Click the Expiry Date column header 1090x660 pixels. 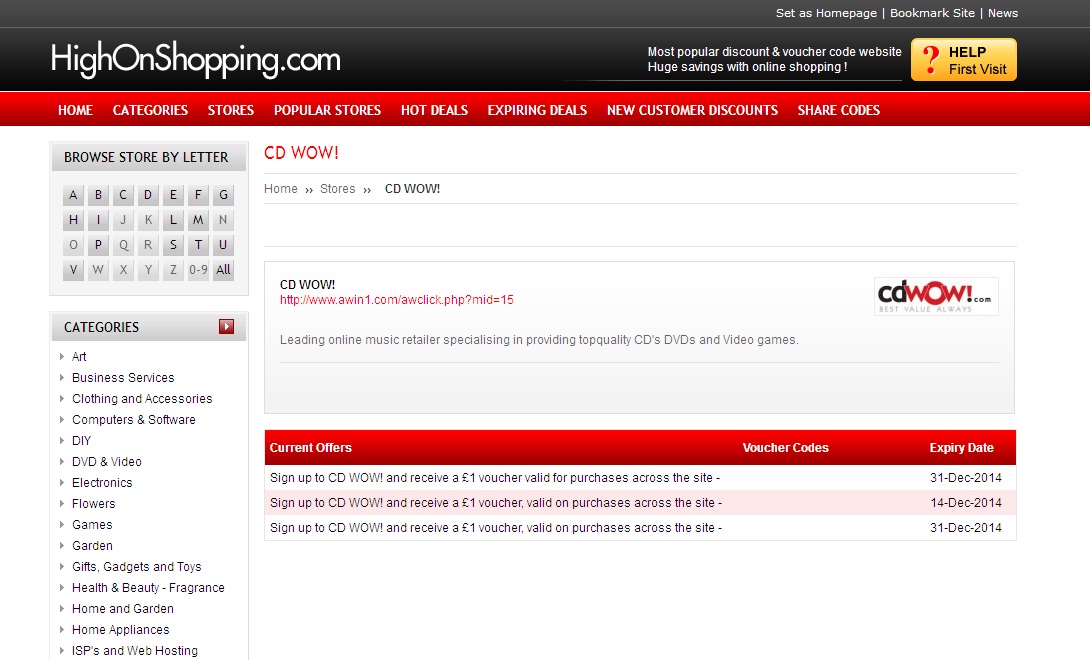point(961,448)
